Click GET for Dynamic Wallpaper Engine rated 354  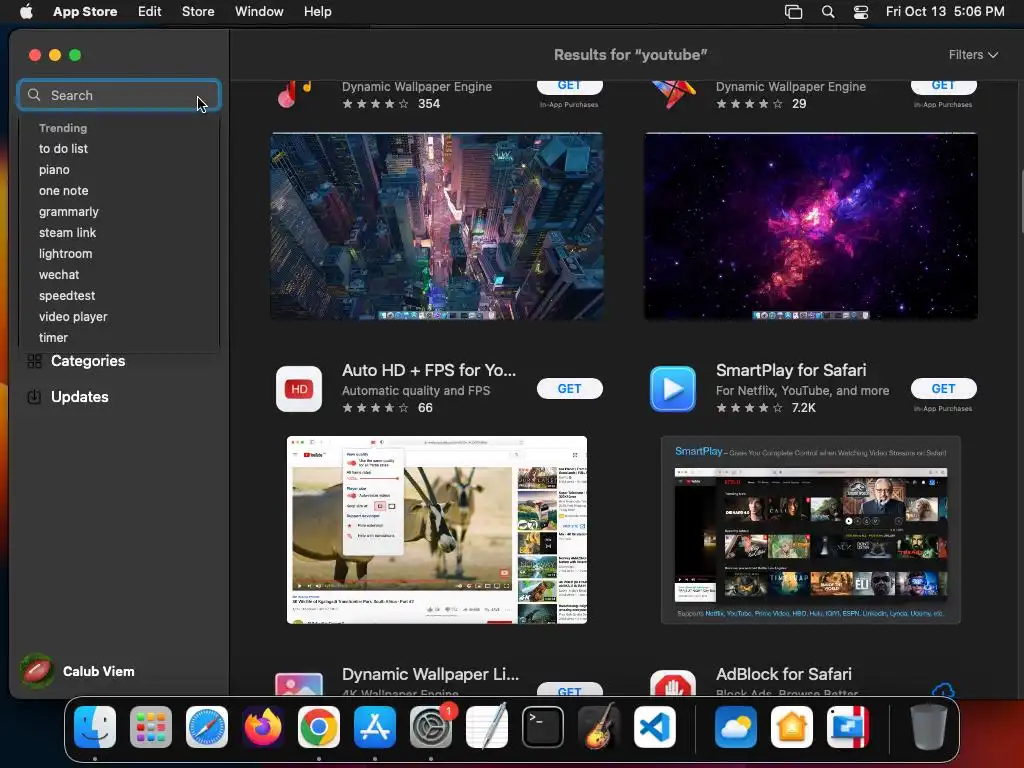[x=569, y=86]
